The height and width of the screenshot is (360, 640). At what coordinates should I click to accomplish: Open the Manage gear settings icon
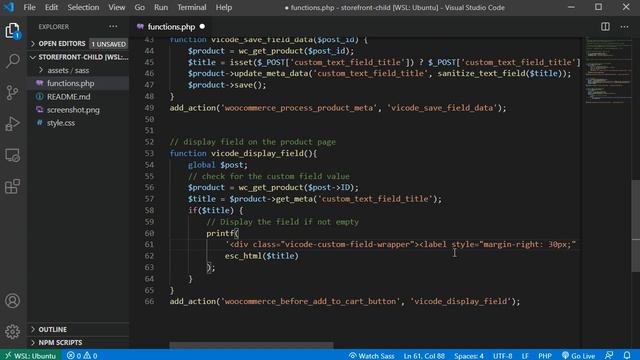point(12,331)
